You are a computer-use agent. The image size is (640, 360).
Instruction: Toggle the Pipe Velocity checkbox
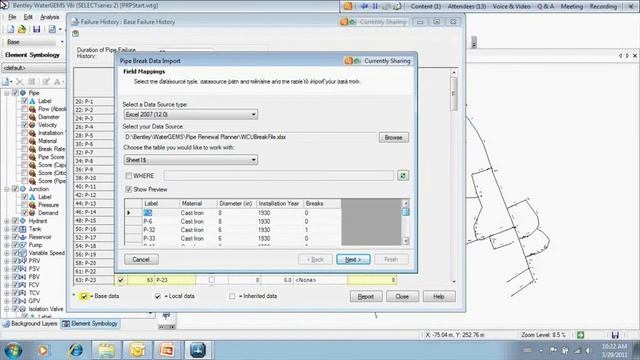click(24, 125)
